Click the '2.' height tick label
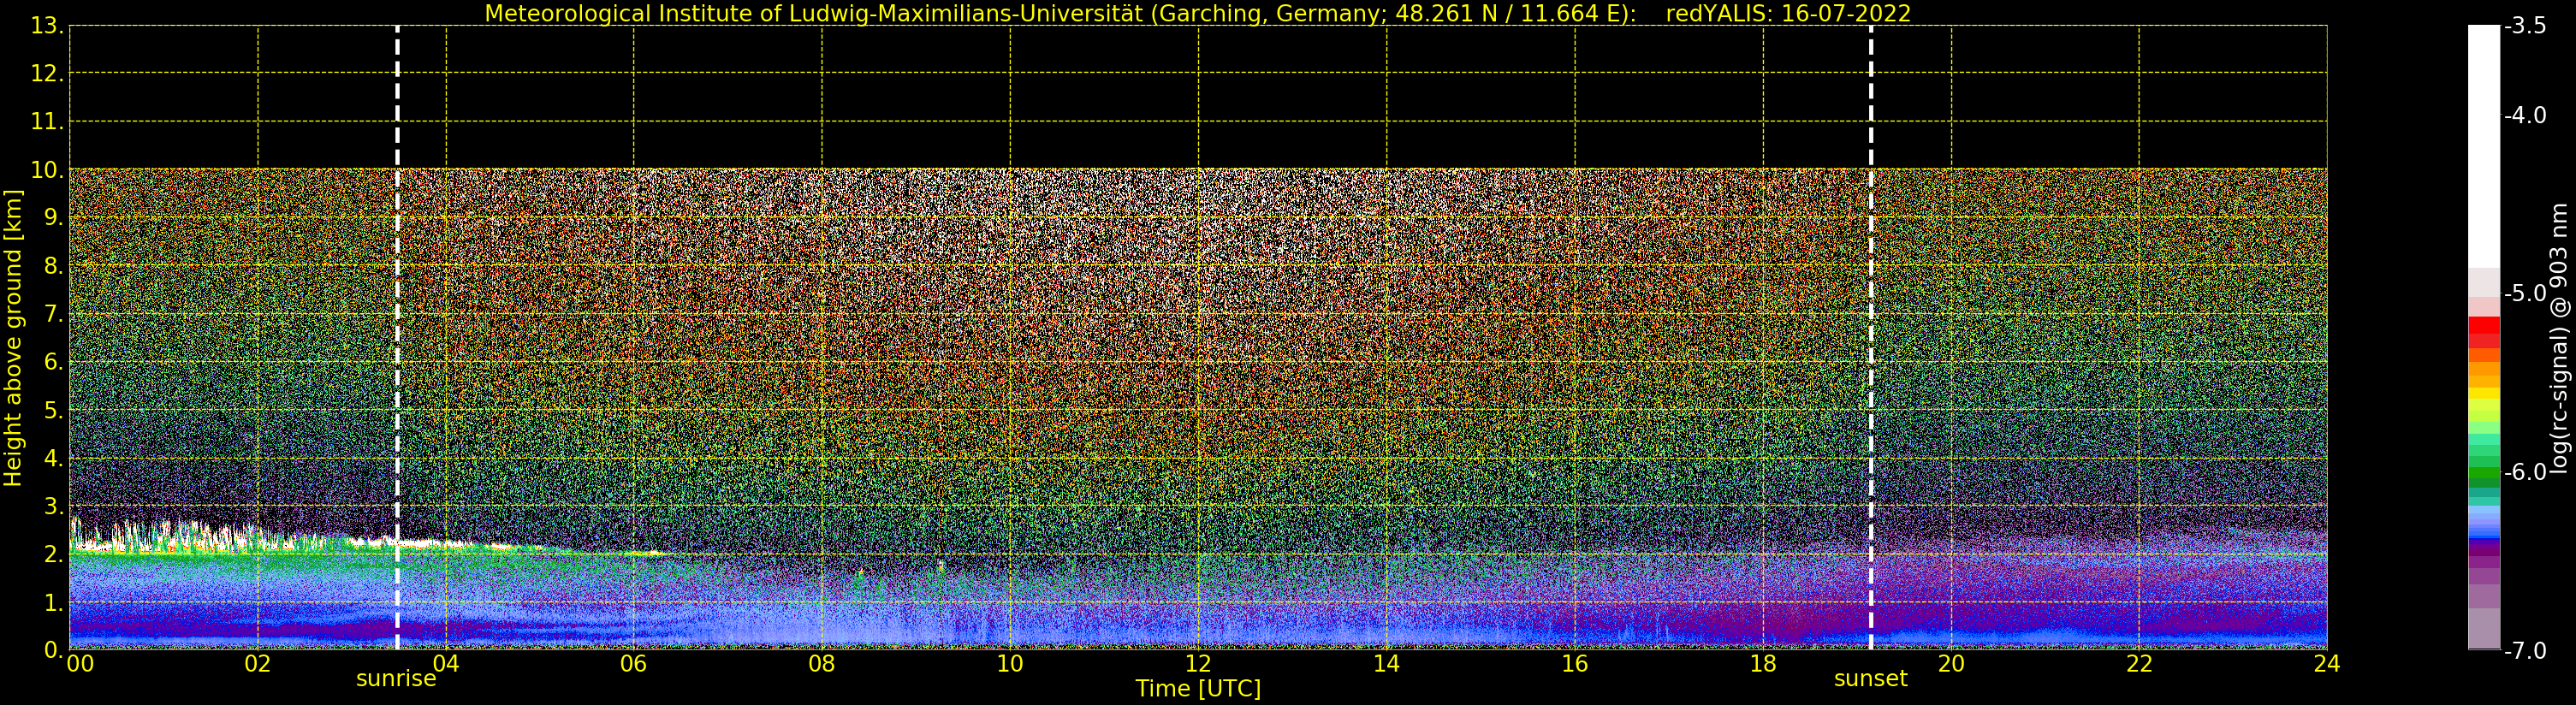The image size is (2576, 705). [x=54, y=554]
